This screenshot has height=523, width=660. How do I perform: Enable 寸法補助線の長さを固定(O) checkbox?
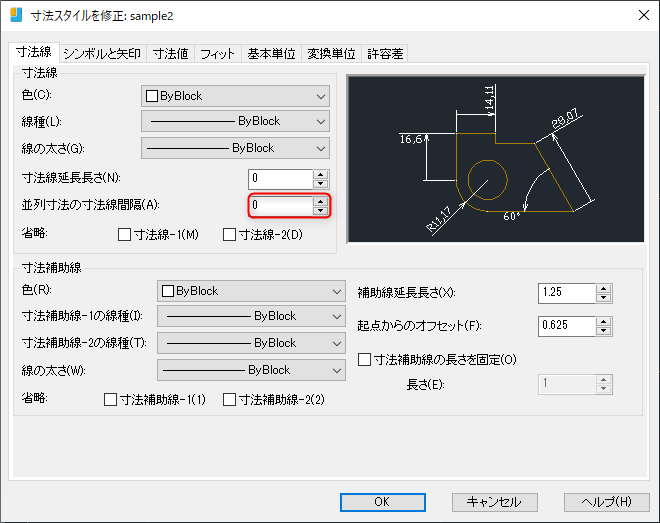coord(365,359)
